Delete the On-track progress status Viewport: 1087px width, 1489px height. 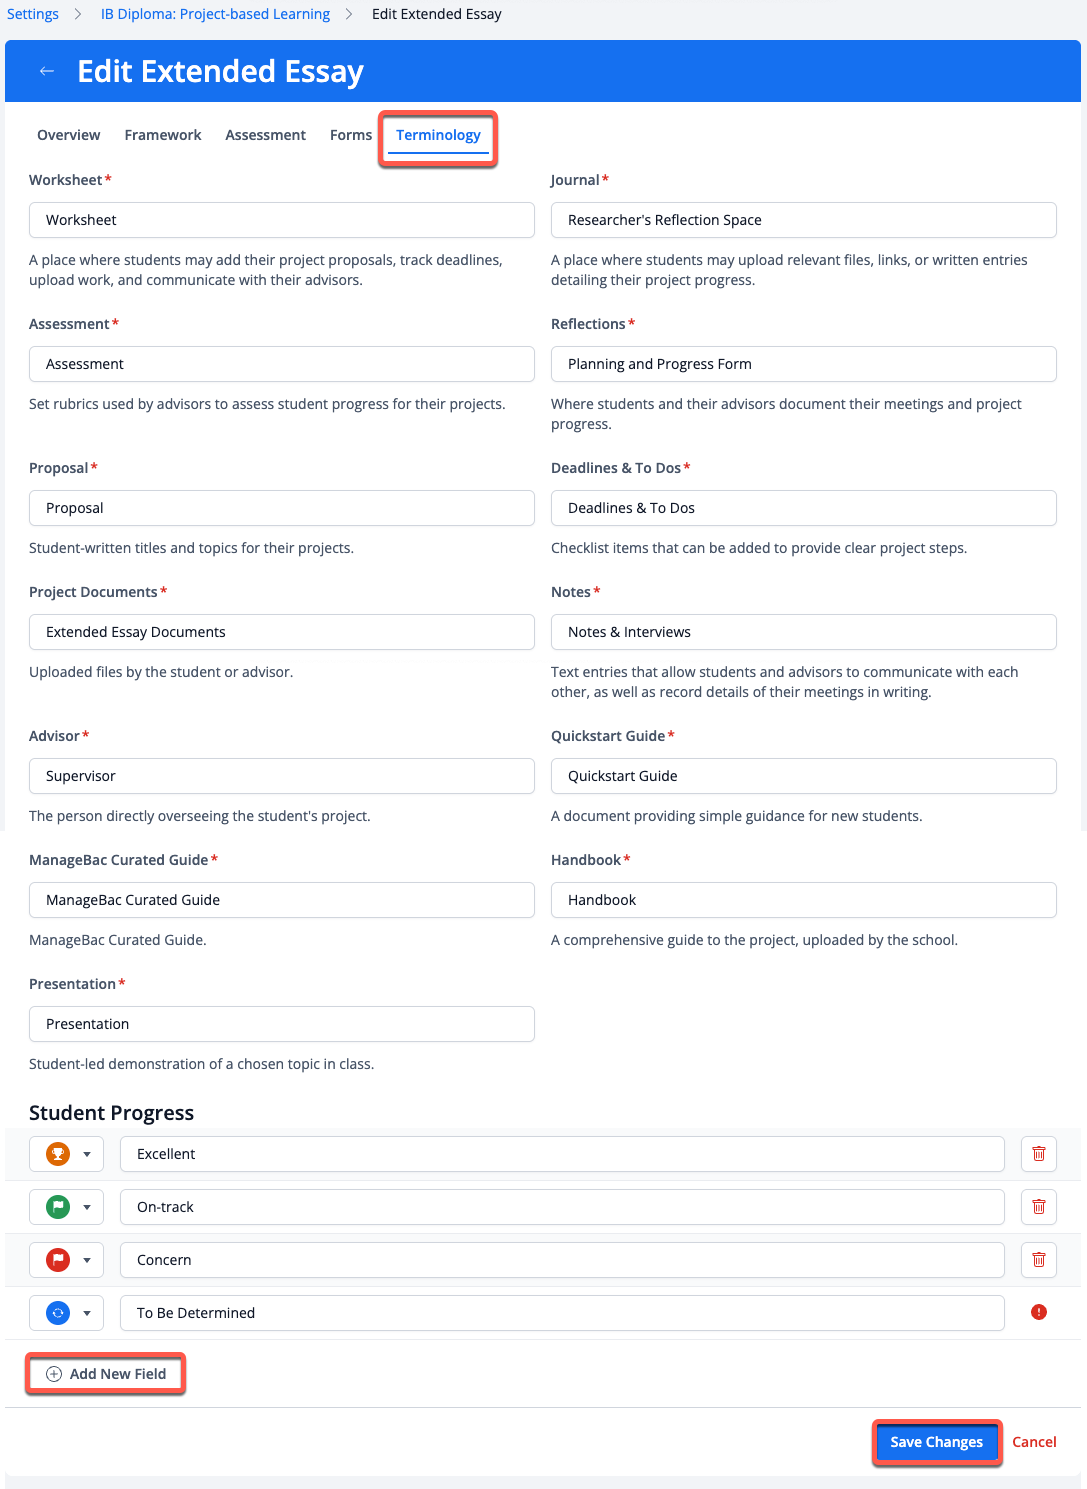tap(1038, 1207)
